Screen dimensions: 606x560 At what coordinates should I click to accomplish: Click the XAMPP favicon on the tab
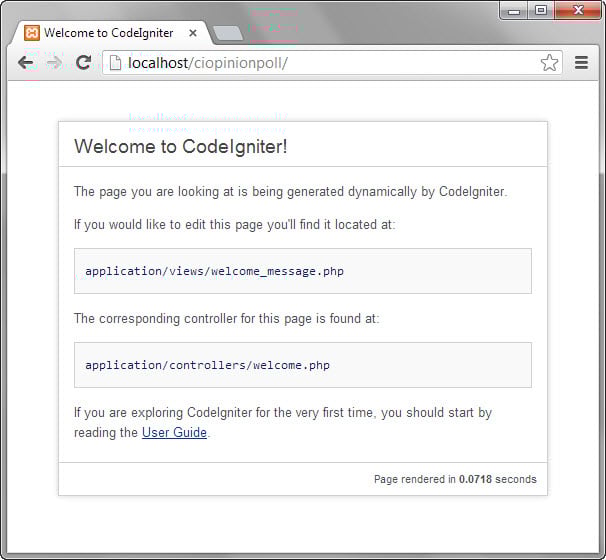(32, 33)
